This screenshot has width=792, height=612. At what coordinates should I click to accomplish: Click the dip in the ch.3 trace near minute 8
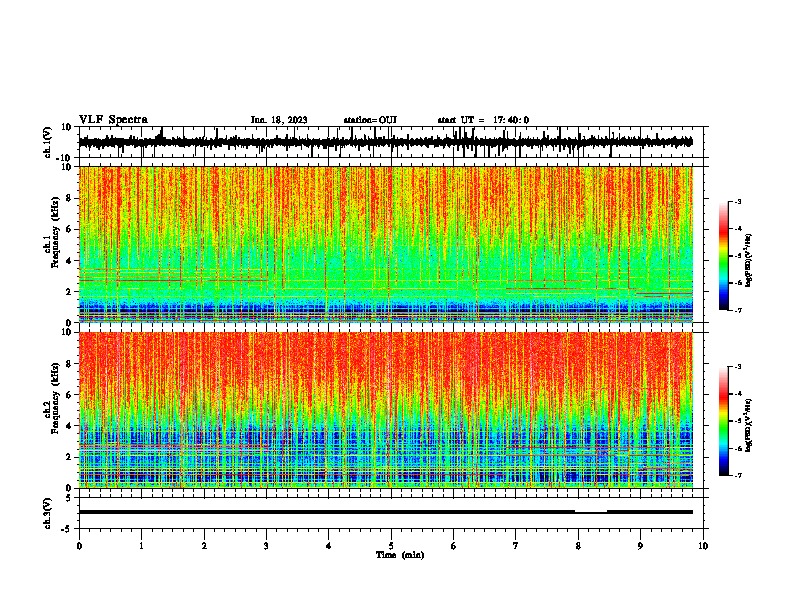(x=591, y=513)
